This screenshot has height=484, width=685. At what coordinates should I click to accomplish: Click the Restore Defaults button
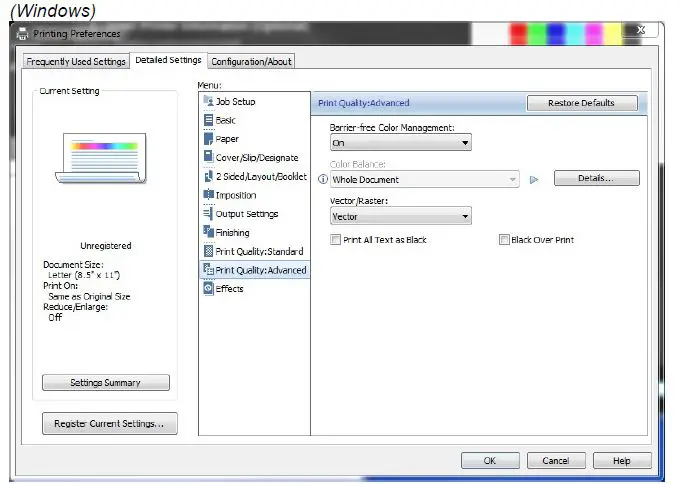pos(581,103)
